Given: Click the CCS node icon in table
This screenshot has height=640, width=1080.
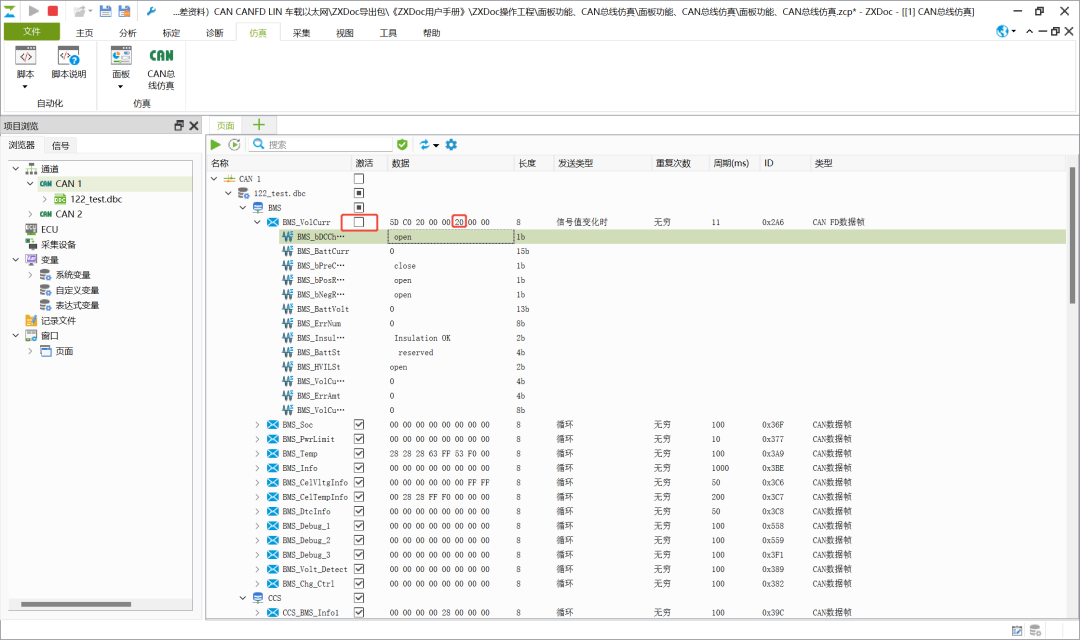Looking at the screenshot, I should 258,598.
